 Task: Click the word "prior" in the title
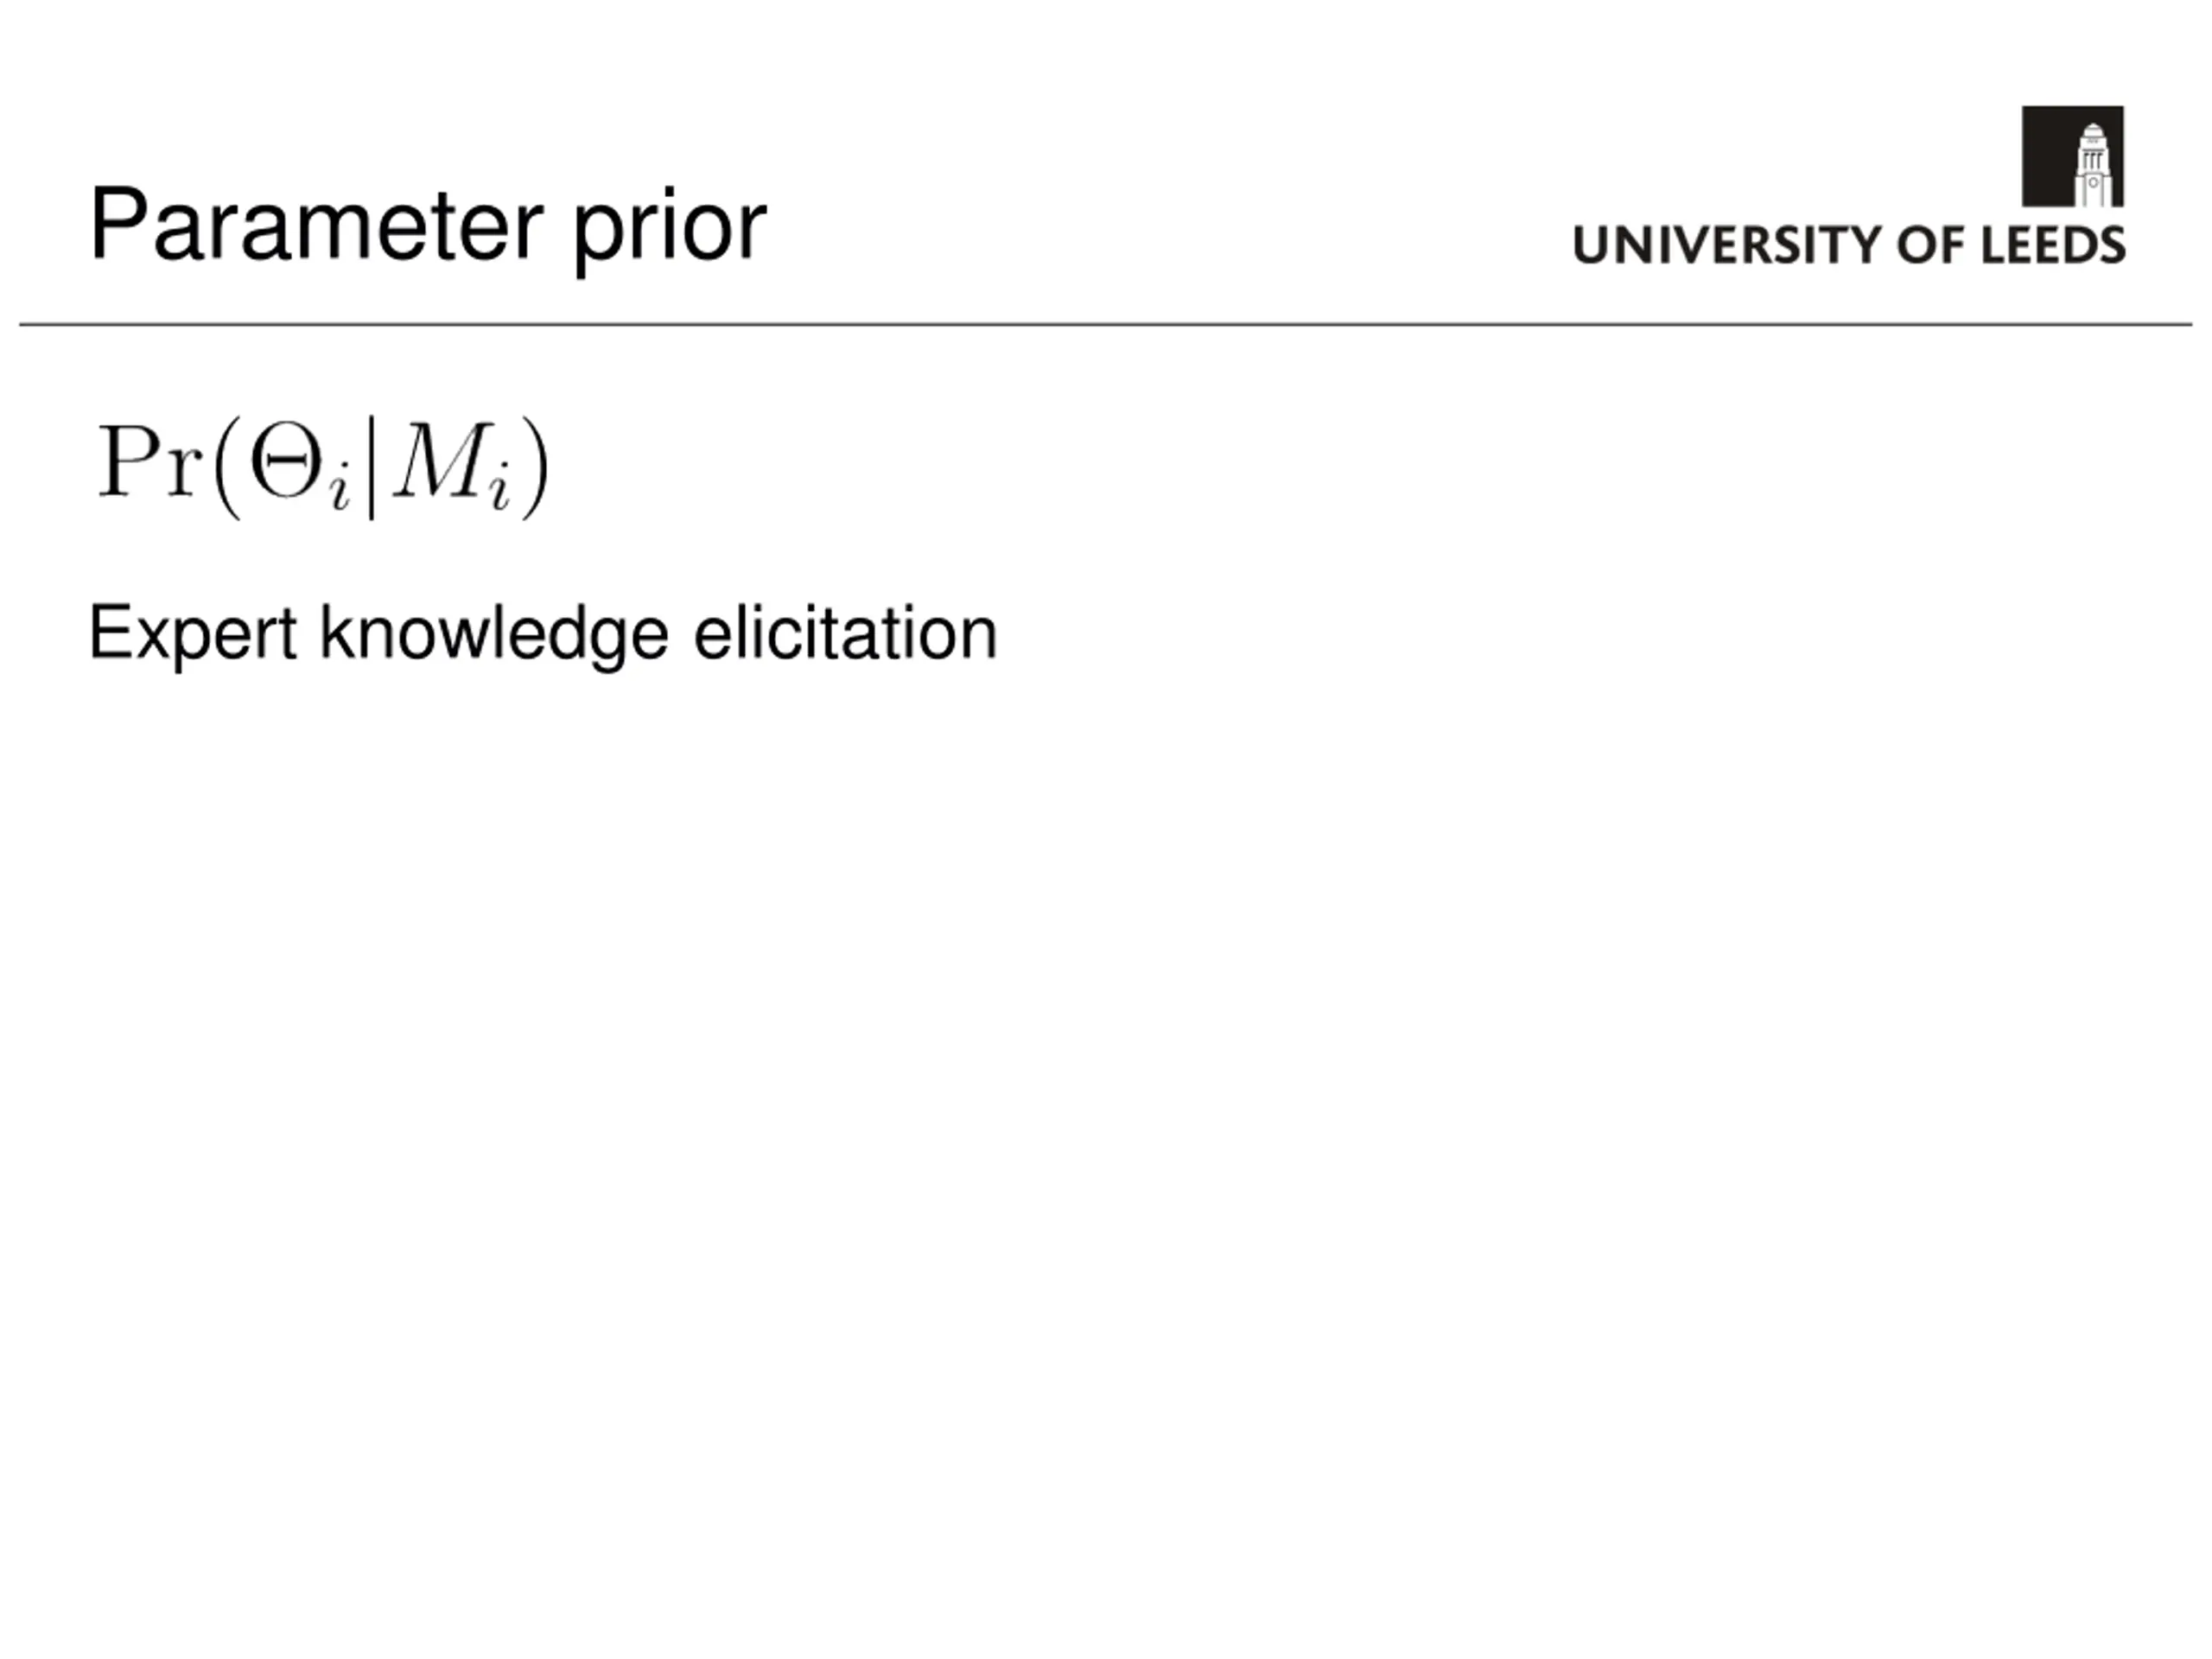click(x=670, y=229)
